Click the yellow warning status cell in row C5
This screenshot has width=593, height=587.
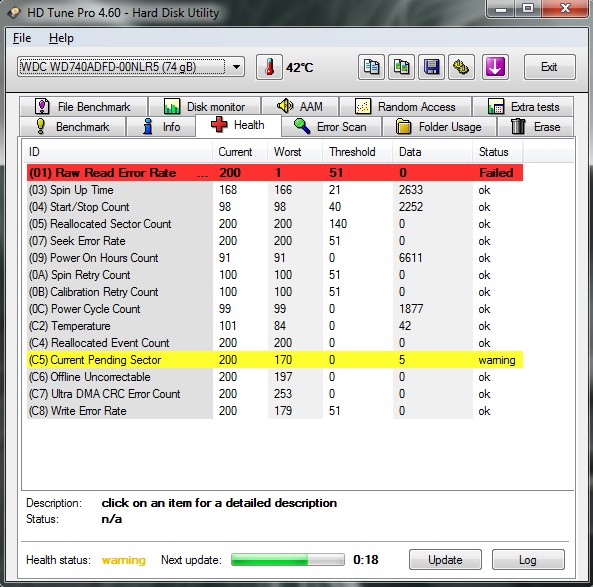497,360
